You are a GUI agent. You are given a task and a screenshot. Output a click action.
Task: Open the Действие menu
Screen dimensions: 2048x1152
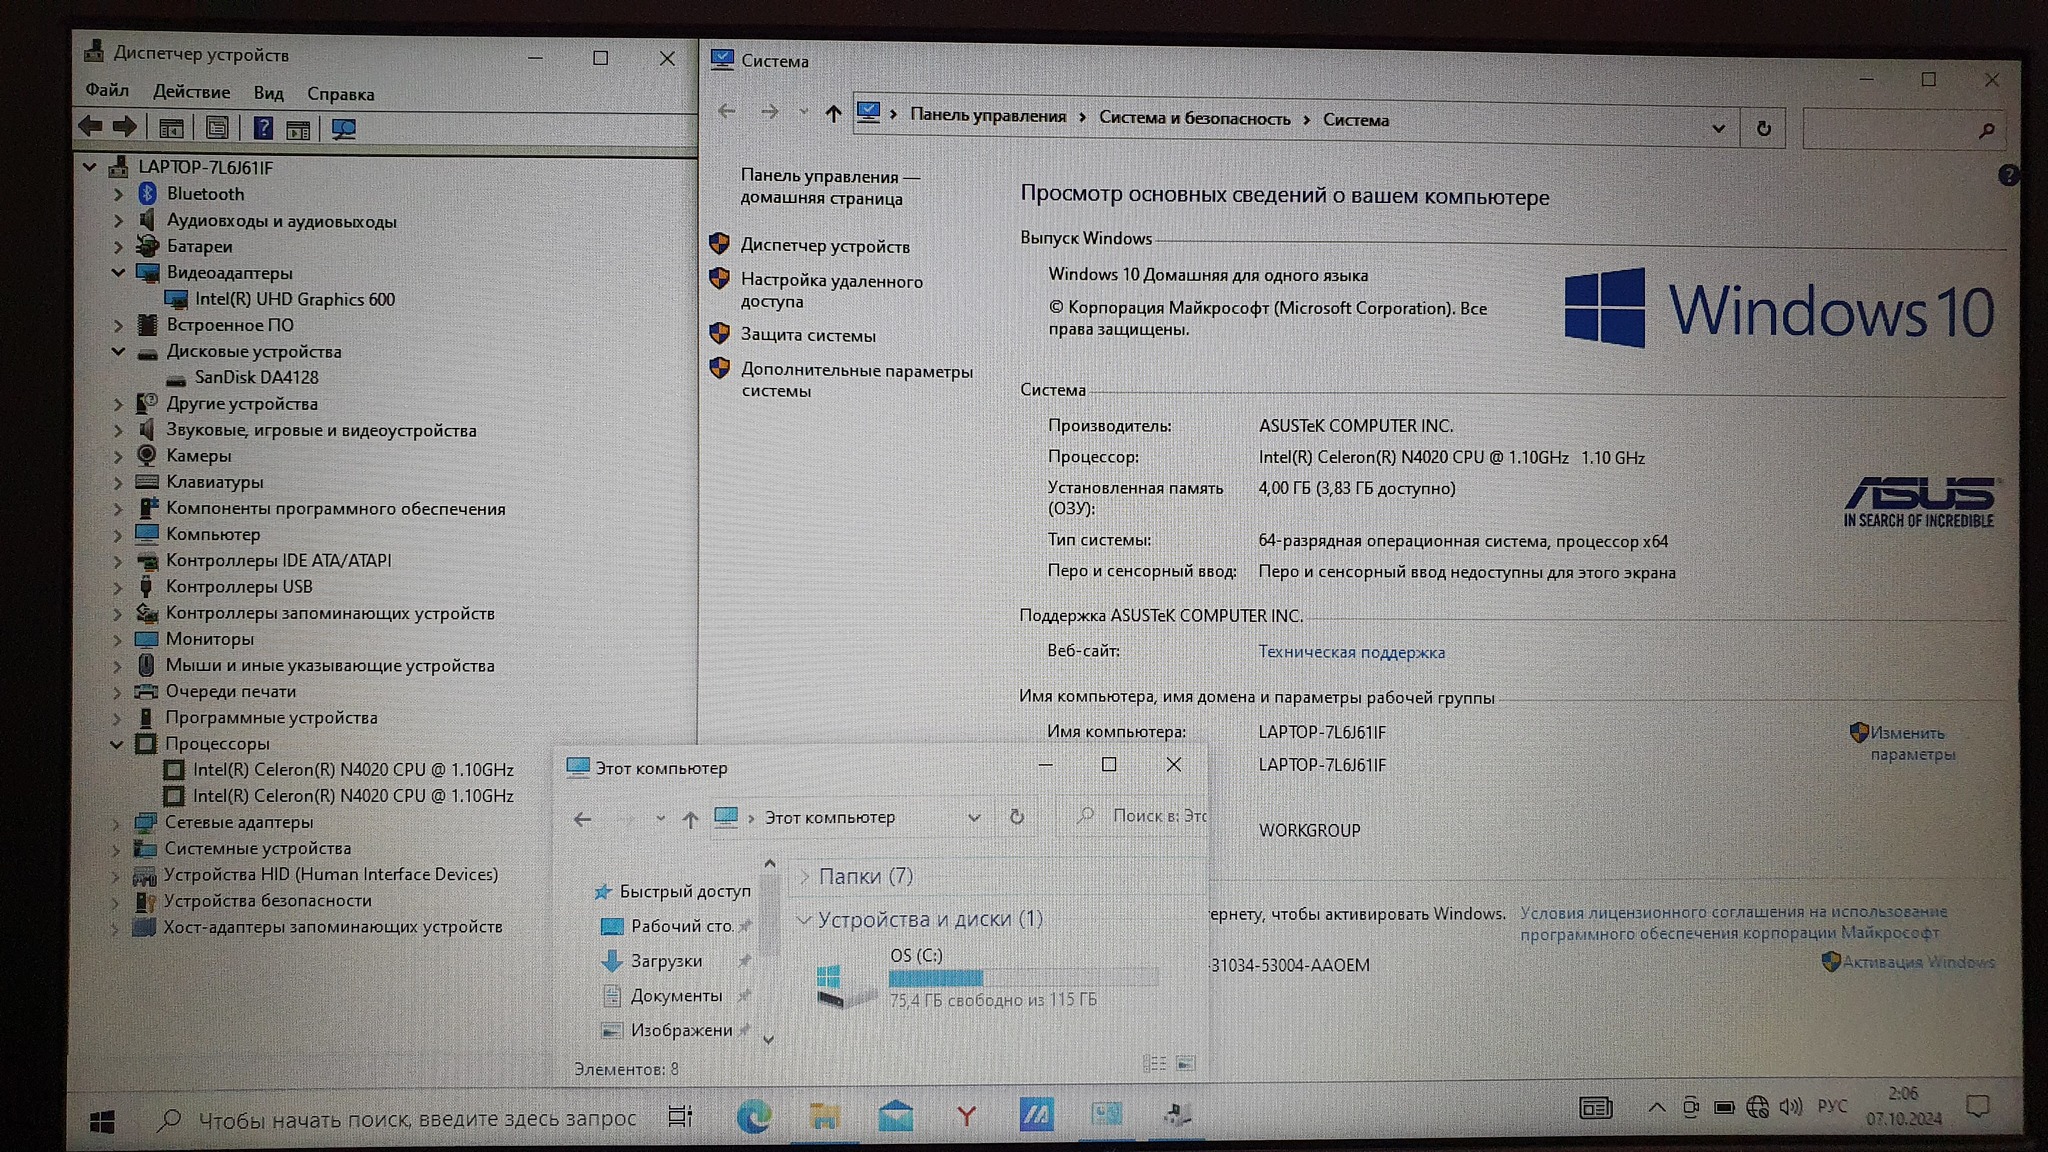[x=191, y=92]
